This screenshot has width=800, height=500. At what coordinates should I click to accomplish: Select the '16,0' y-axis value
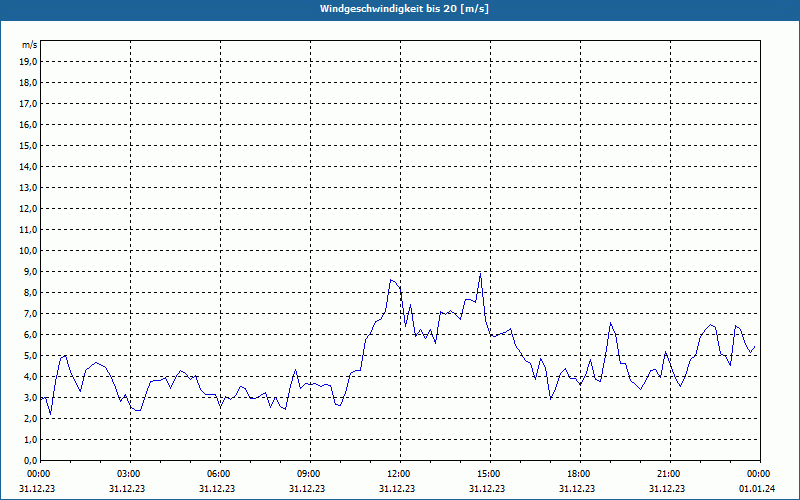pyautogui.click(x=29, y=124)
